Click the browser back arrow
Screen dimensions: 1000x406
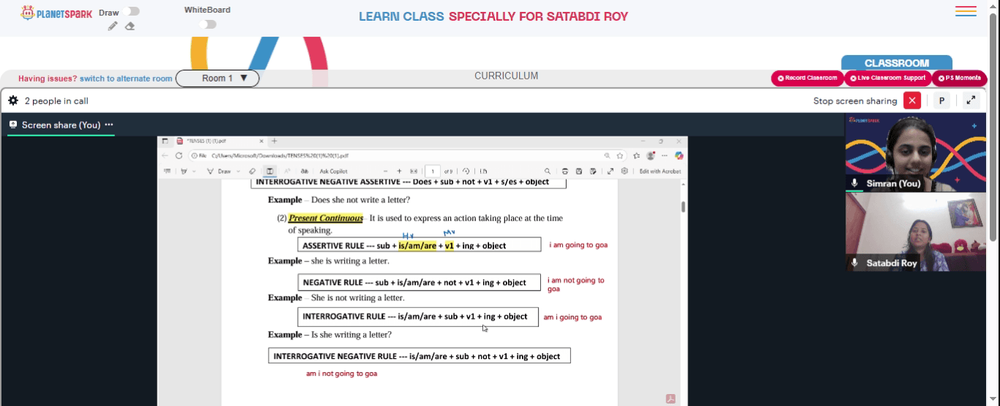165,156
